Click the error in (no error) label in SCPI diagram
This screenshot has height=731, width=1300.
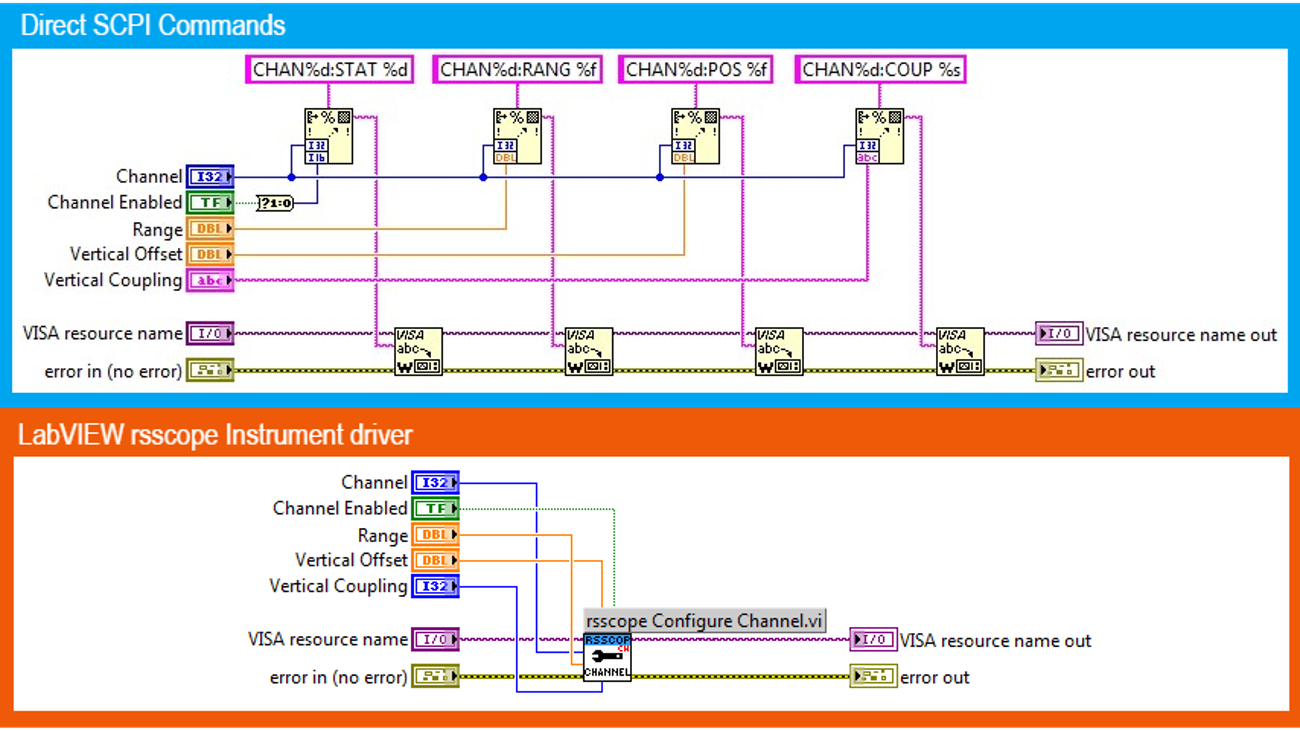(113, 372)
